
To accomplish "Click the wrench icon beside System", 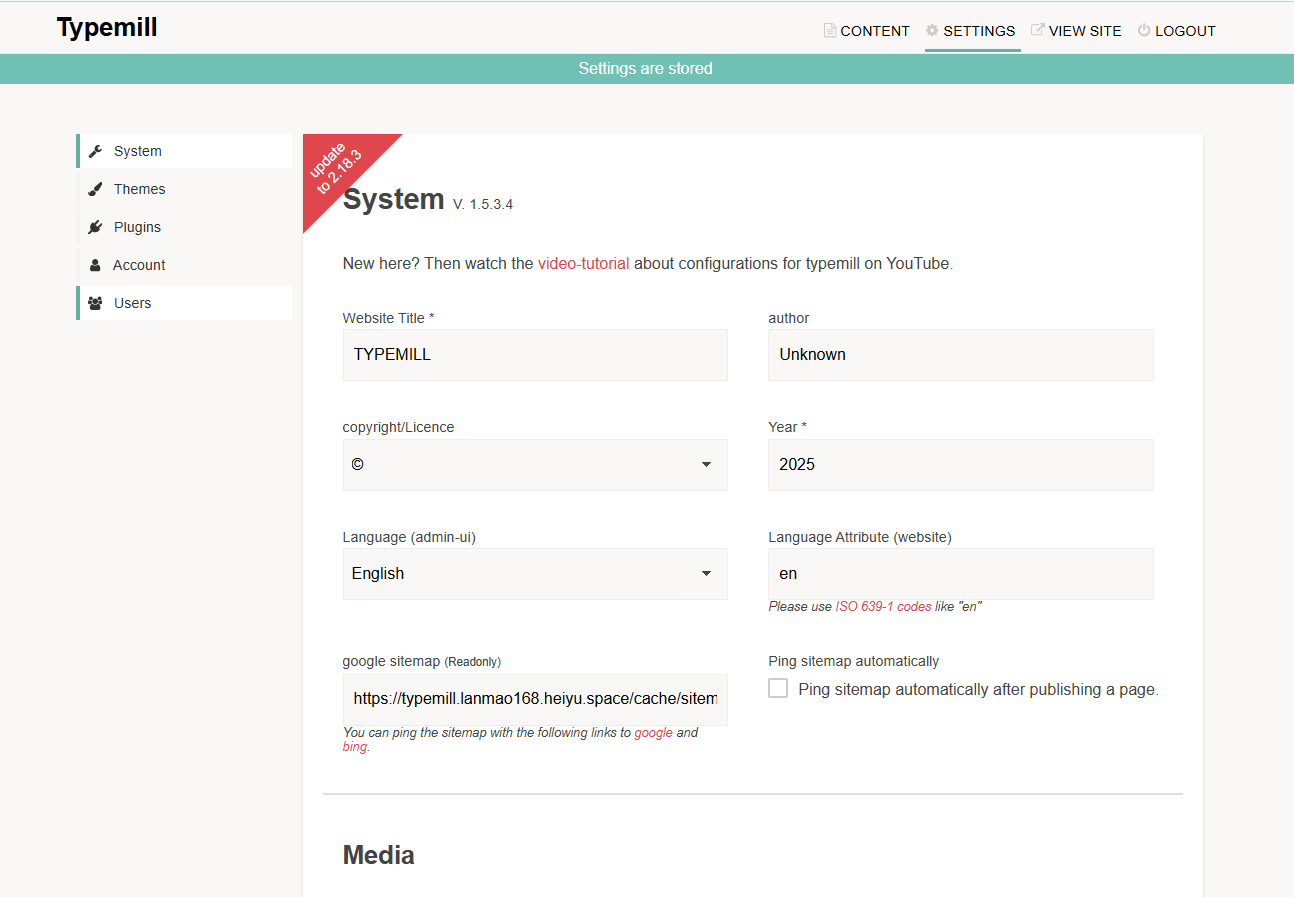I will pos(95,151).
